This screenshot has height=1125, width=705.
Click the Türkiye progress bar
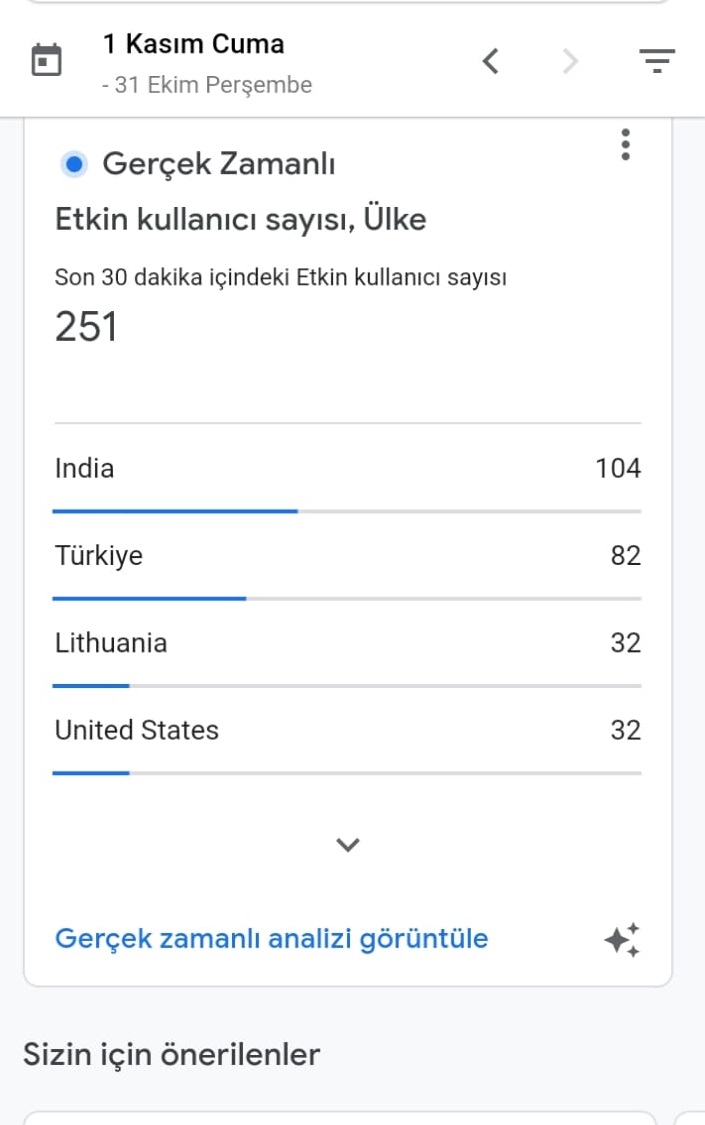pos(347,598)
